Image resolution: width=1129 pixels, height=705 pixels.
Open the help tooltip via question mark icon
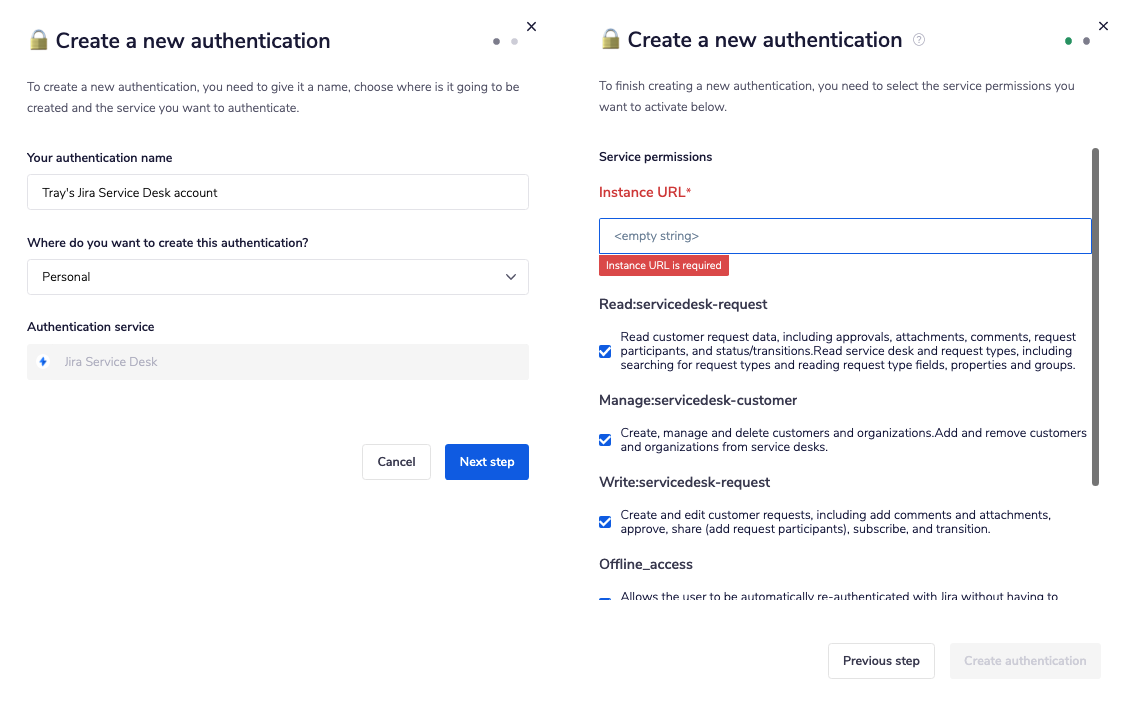click(918, 40)
